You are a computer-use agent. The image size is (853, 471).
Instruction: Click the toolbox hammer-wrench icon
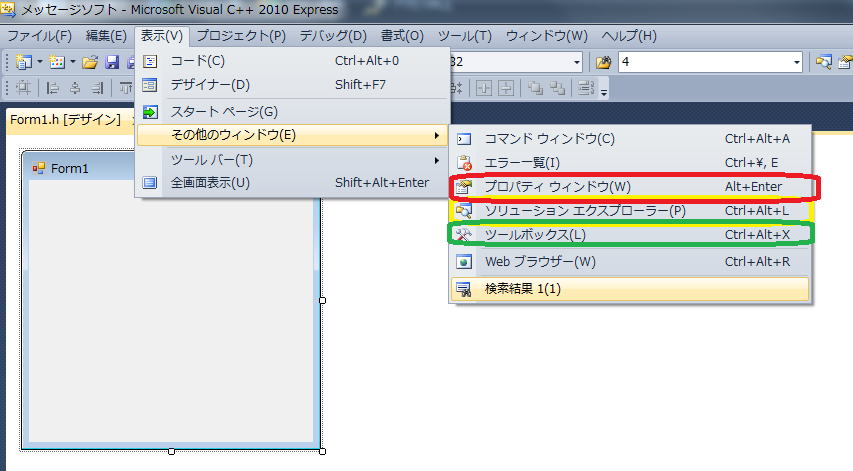click(x=463, y=234)
